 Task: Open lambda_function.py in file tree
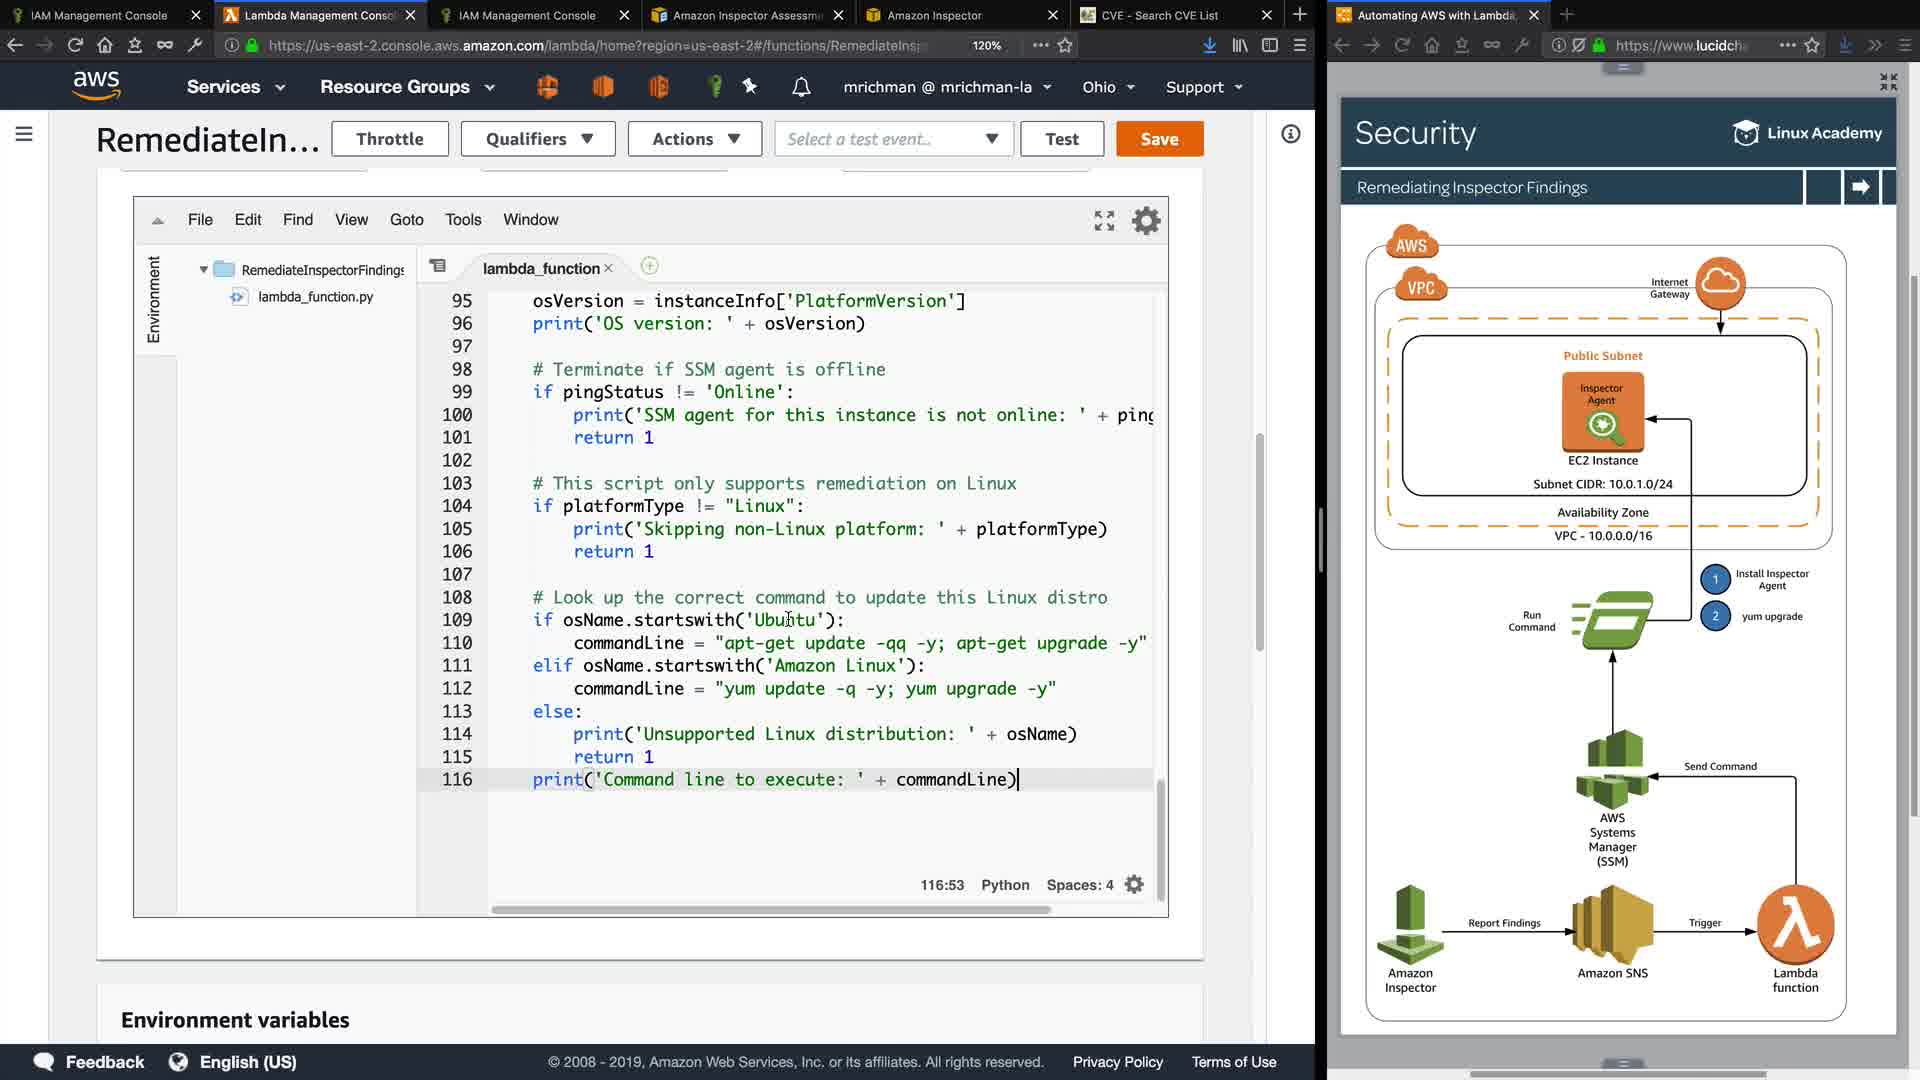[x=315, y=297]
